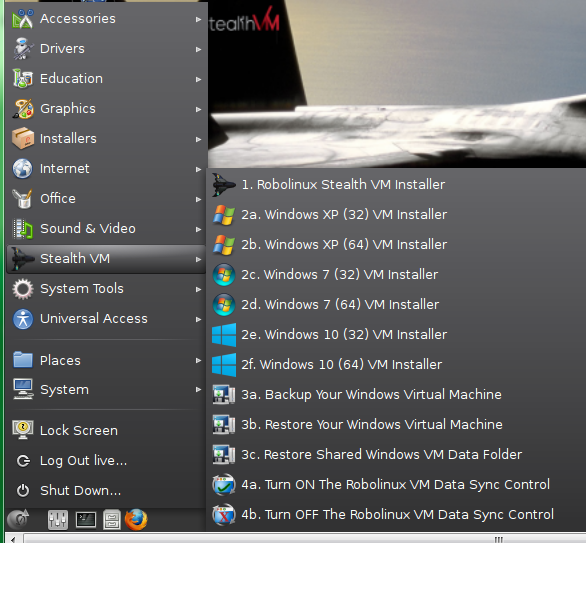
Task: Click the Internet globe icon
Action: coord(22,169)
